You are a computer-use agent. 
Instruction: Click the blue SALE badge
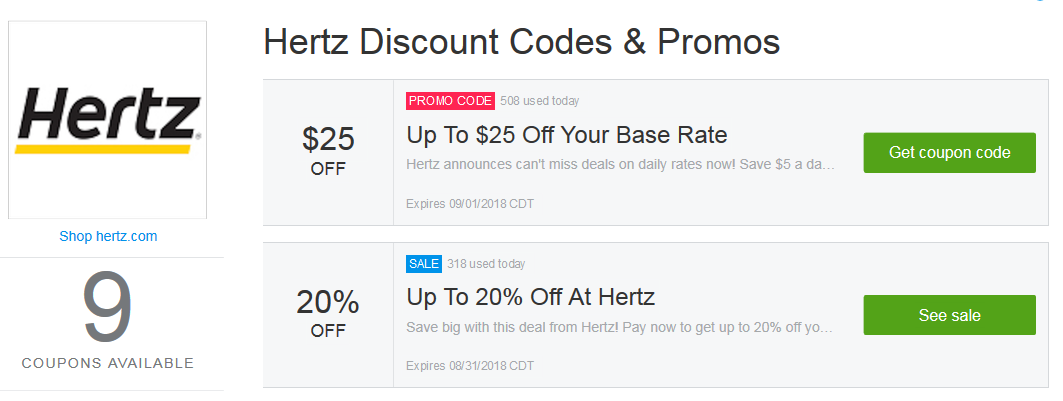click(x=424, y=263)
